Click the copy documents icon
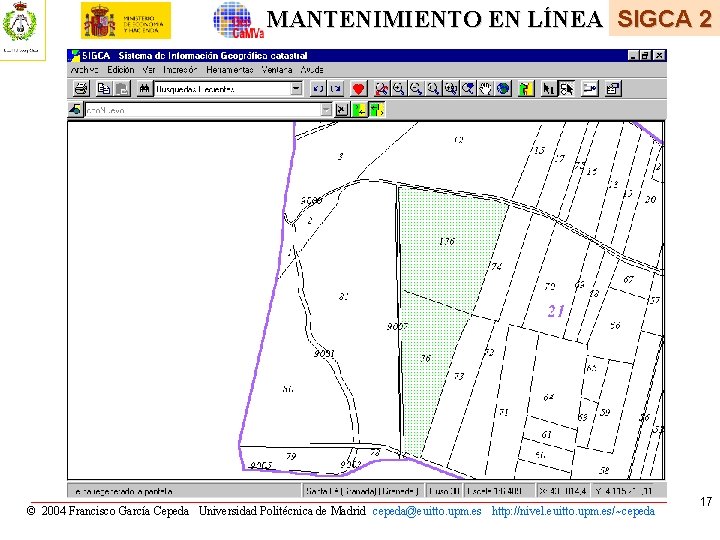 click(x=104, y=88)
